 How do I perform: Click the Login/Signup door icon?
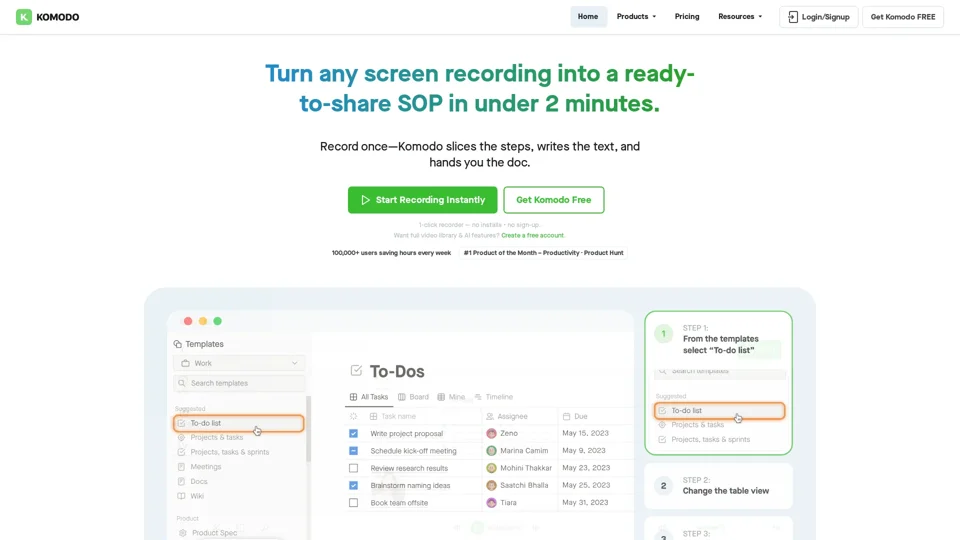tap(793, 17)
